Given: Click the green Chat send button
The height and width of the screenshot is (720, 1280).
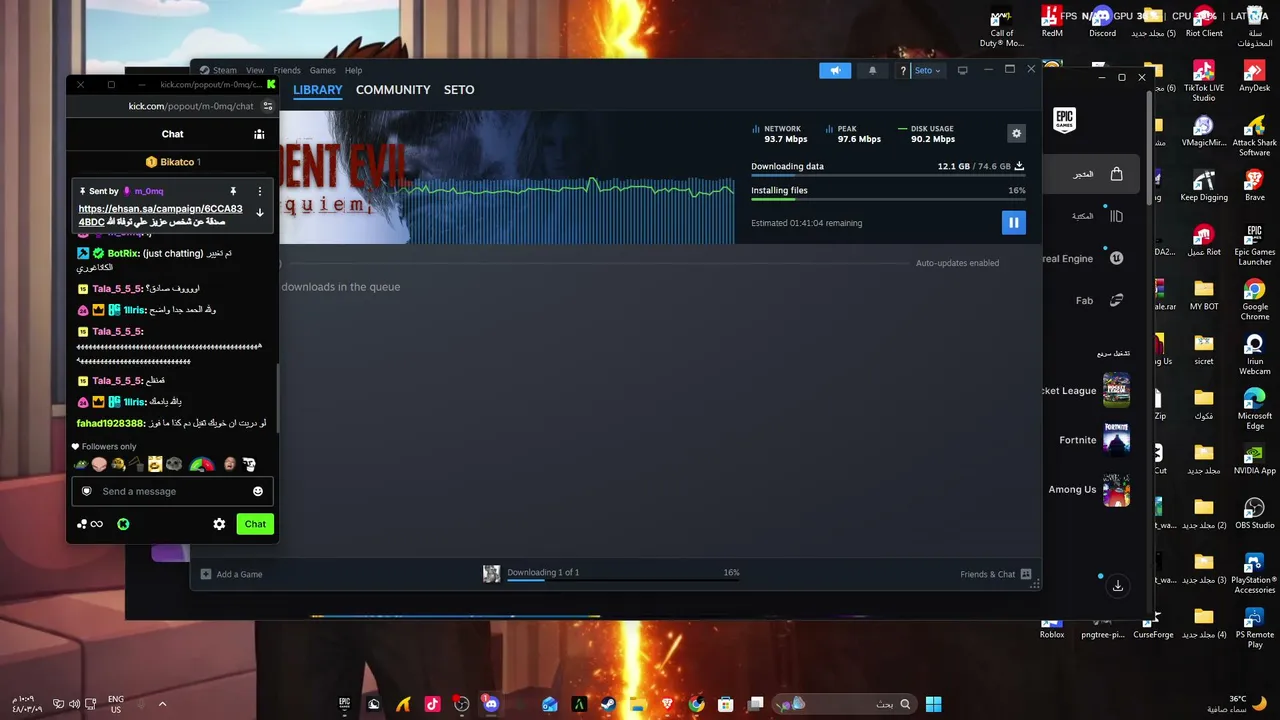Looking at the screenshot, I should [255, 524].
